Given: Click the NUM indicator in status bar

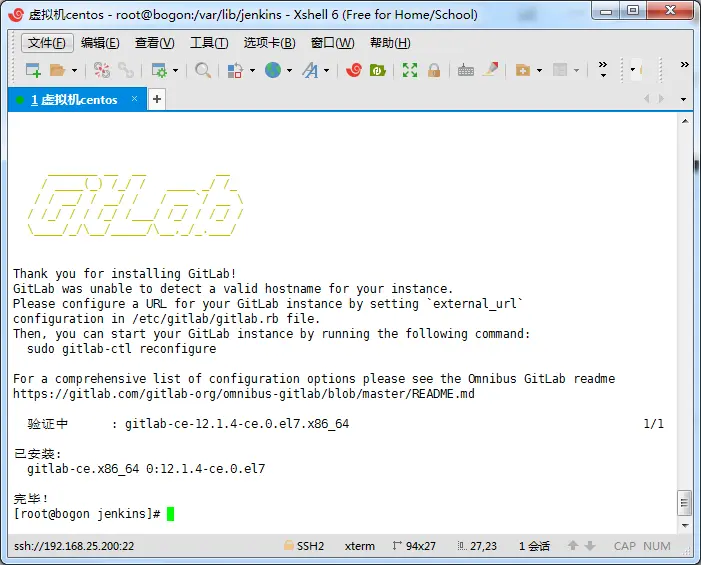Looking at the screenshot, I should [657, 546].
